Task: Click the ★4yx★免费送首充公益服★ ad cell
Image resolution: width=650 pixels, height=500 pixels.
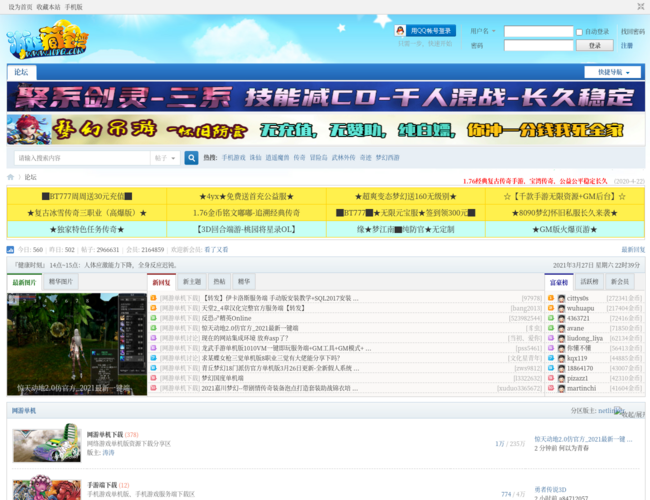Action: pos(246,196)
